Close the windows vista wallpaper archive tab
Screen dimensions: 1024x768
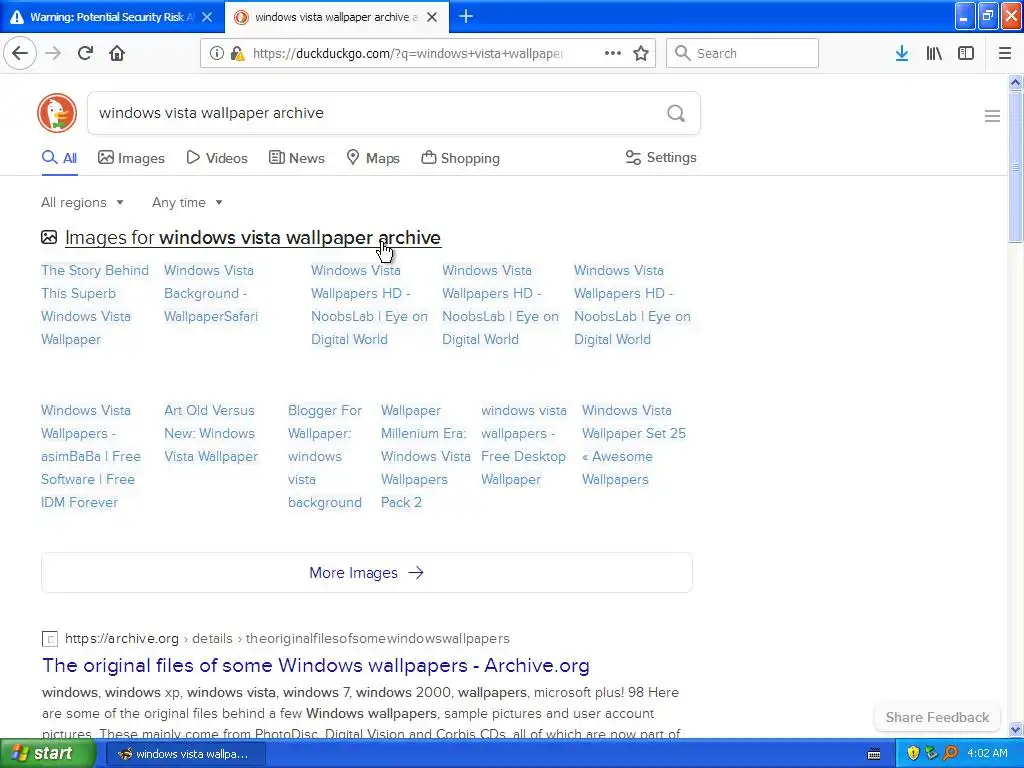click(432, 17)
